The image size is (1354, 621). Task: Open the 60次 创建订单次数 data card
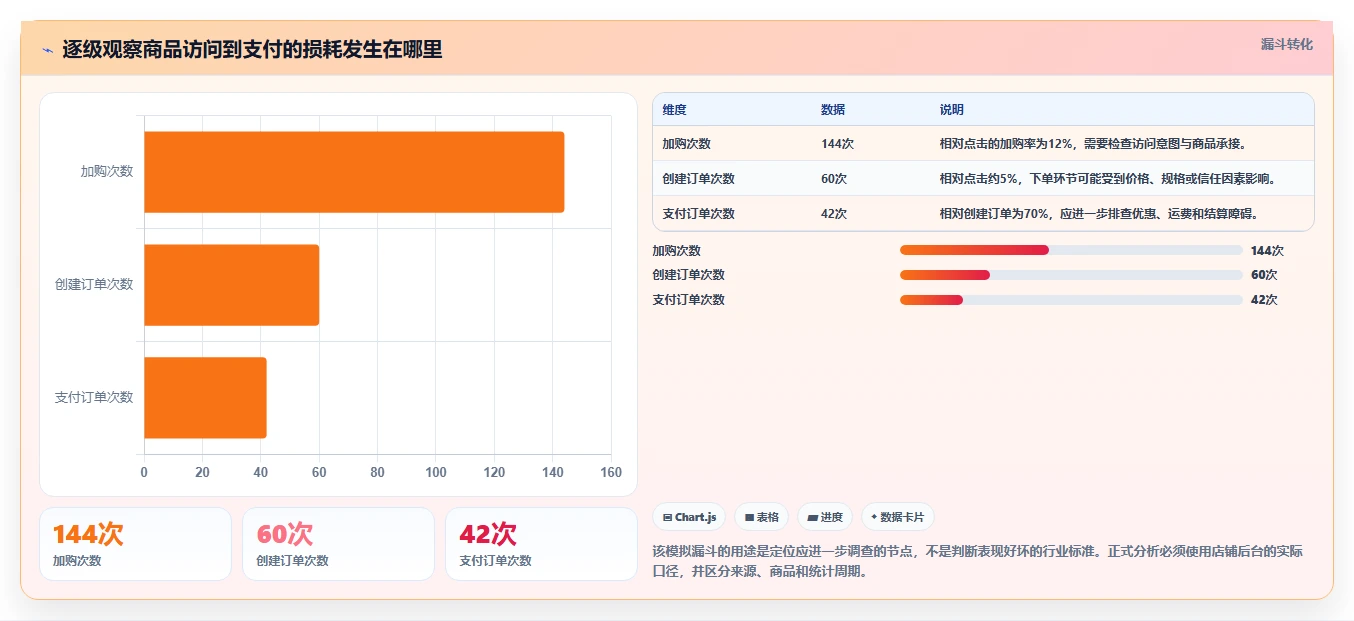tap(338, 544)
